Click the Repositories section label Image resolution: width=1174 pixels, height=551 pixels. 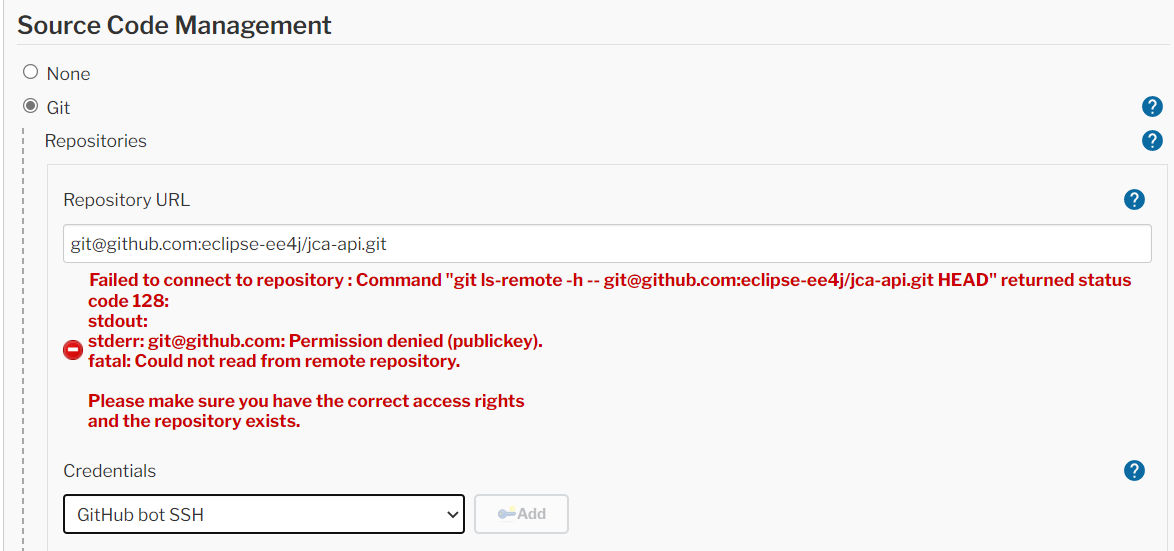[96, 141]
